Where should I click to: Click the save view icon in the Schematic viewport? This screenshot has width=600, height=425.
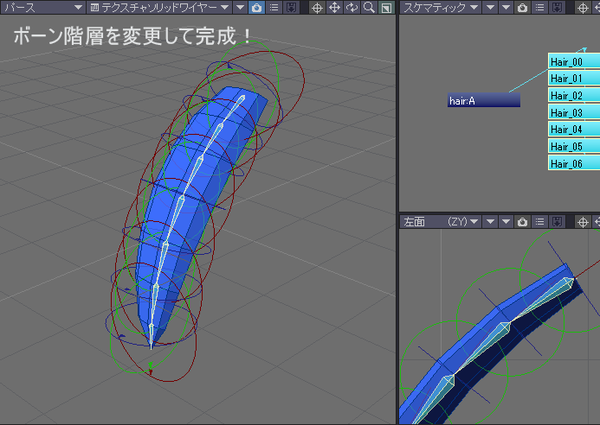tap(557, 8)
